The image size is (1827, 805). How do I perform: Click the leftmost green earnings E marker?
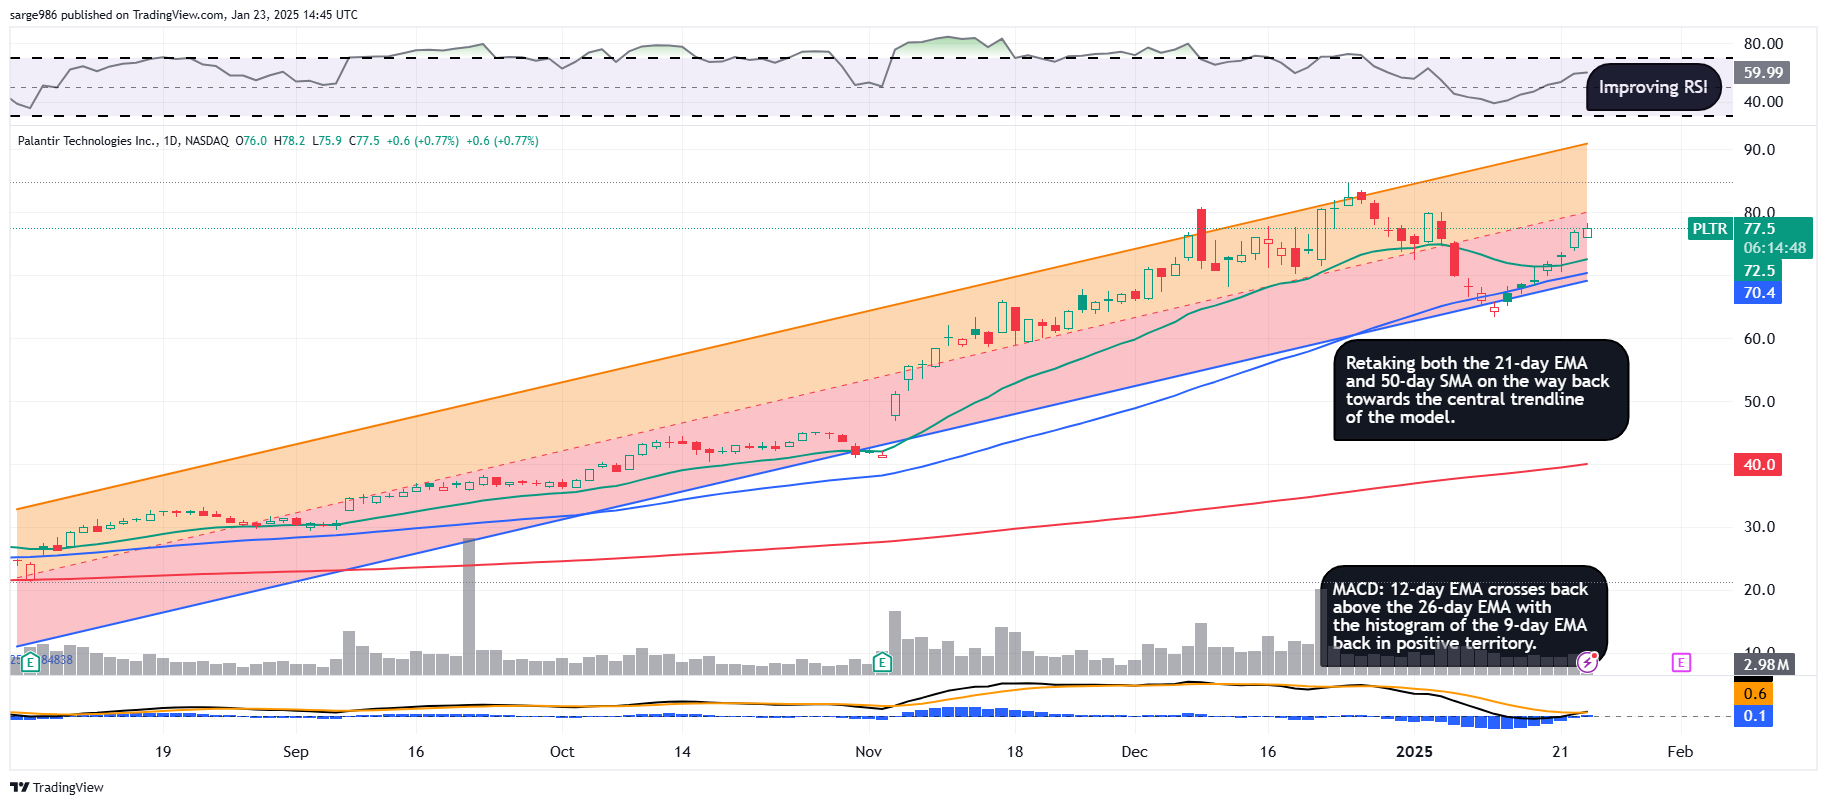[31, 662]
